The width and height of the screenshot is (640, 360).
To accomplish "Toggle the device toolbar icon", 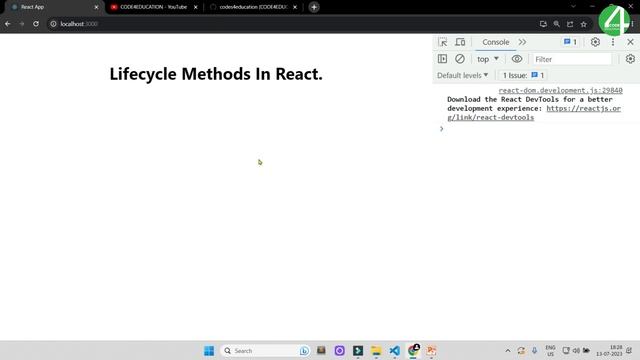I will [x=460, y=42].
